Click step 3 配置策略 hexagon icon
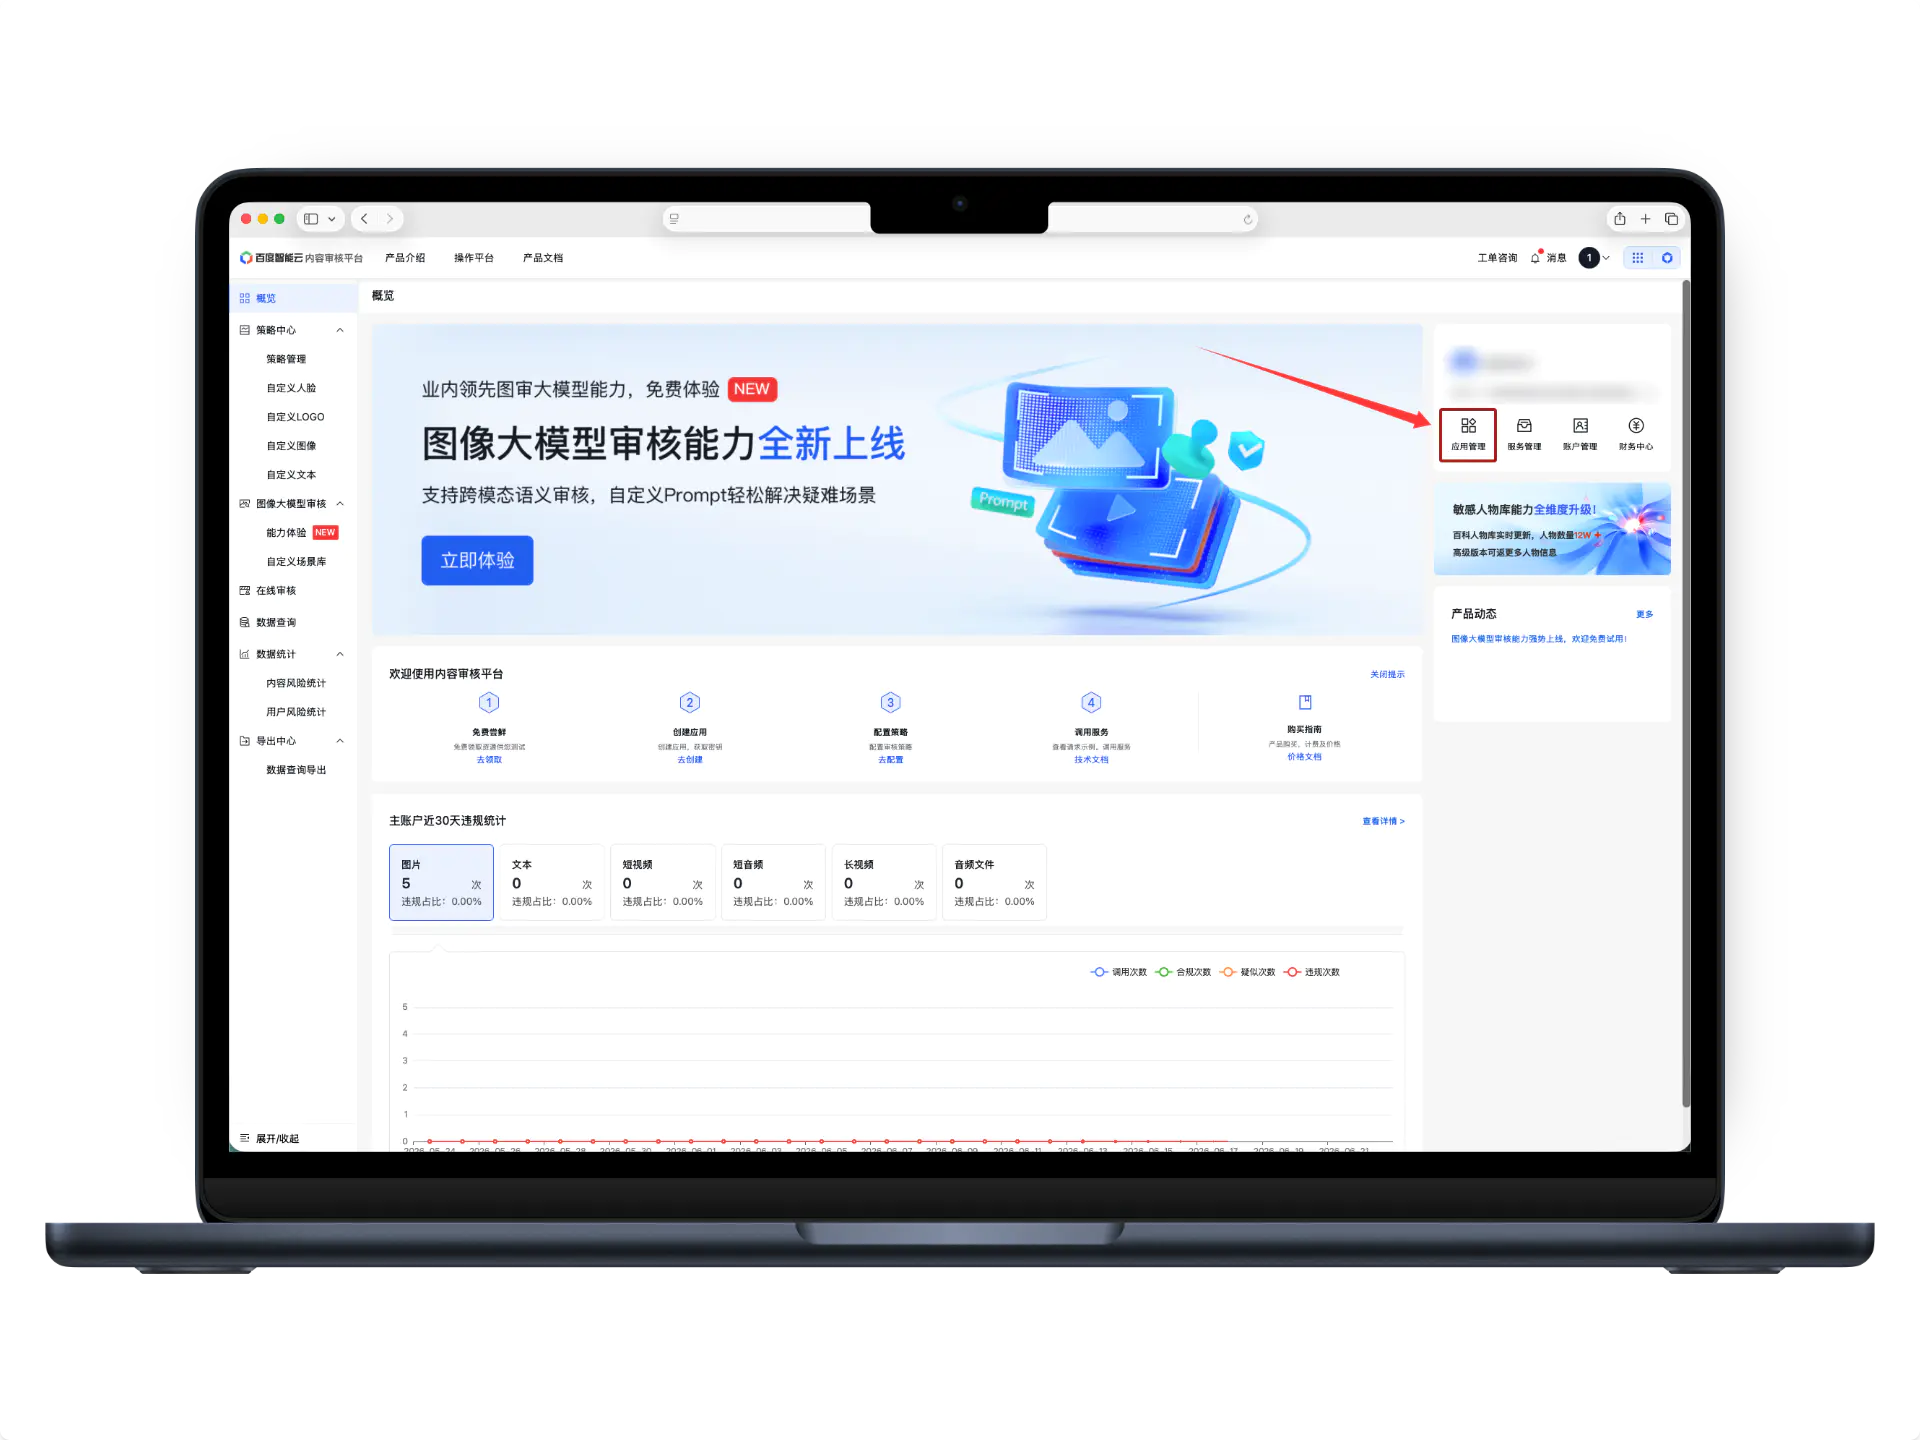The image size is (1920, 1440). [x=891, y=703]
